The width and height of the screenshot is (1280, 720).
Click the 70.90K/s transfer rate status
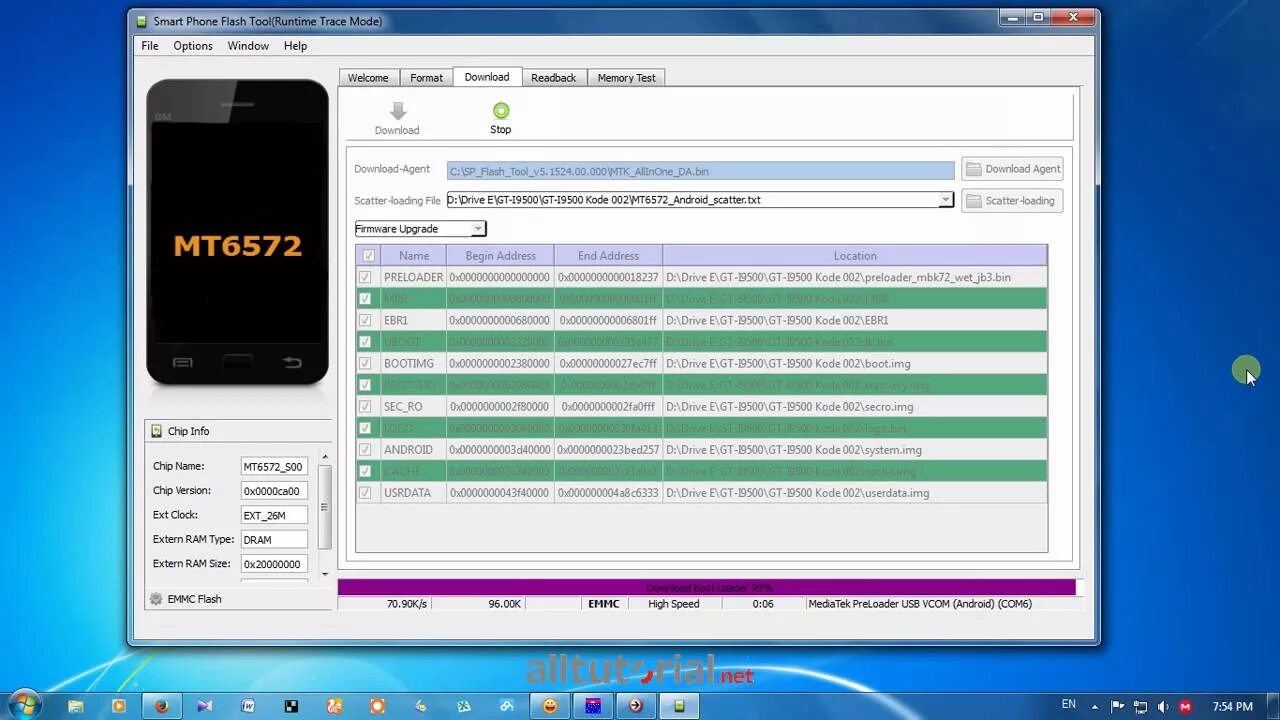click(x=407, y=604)
